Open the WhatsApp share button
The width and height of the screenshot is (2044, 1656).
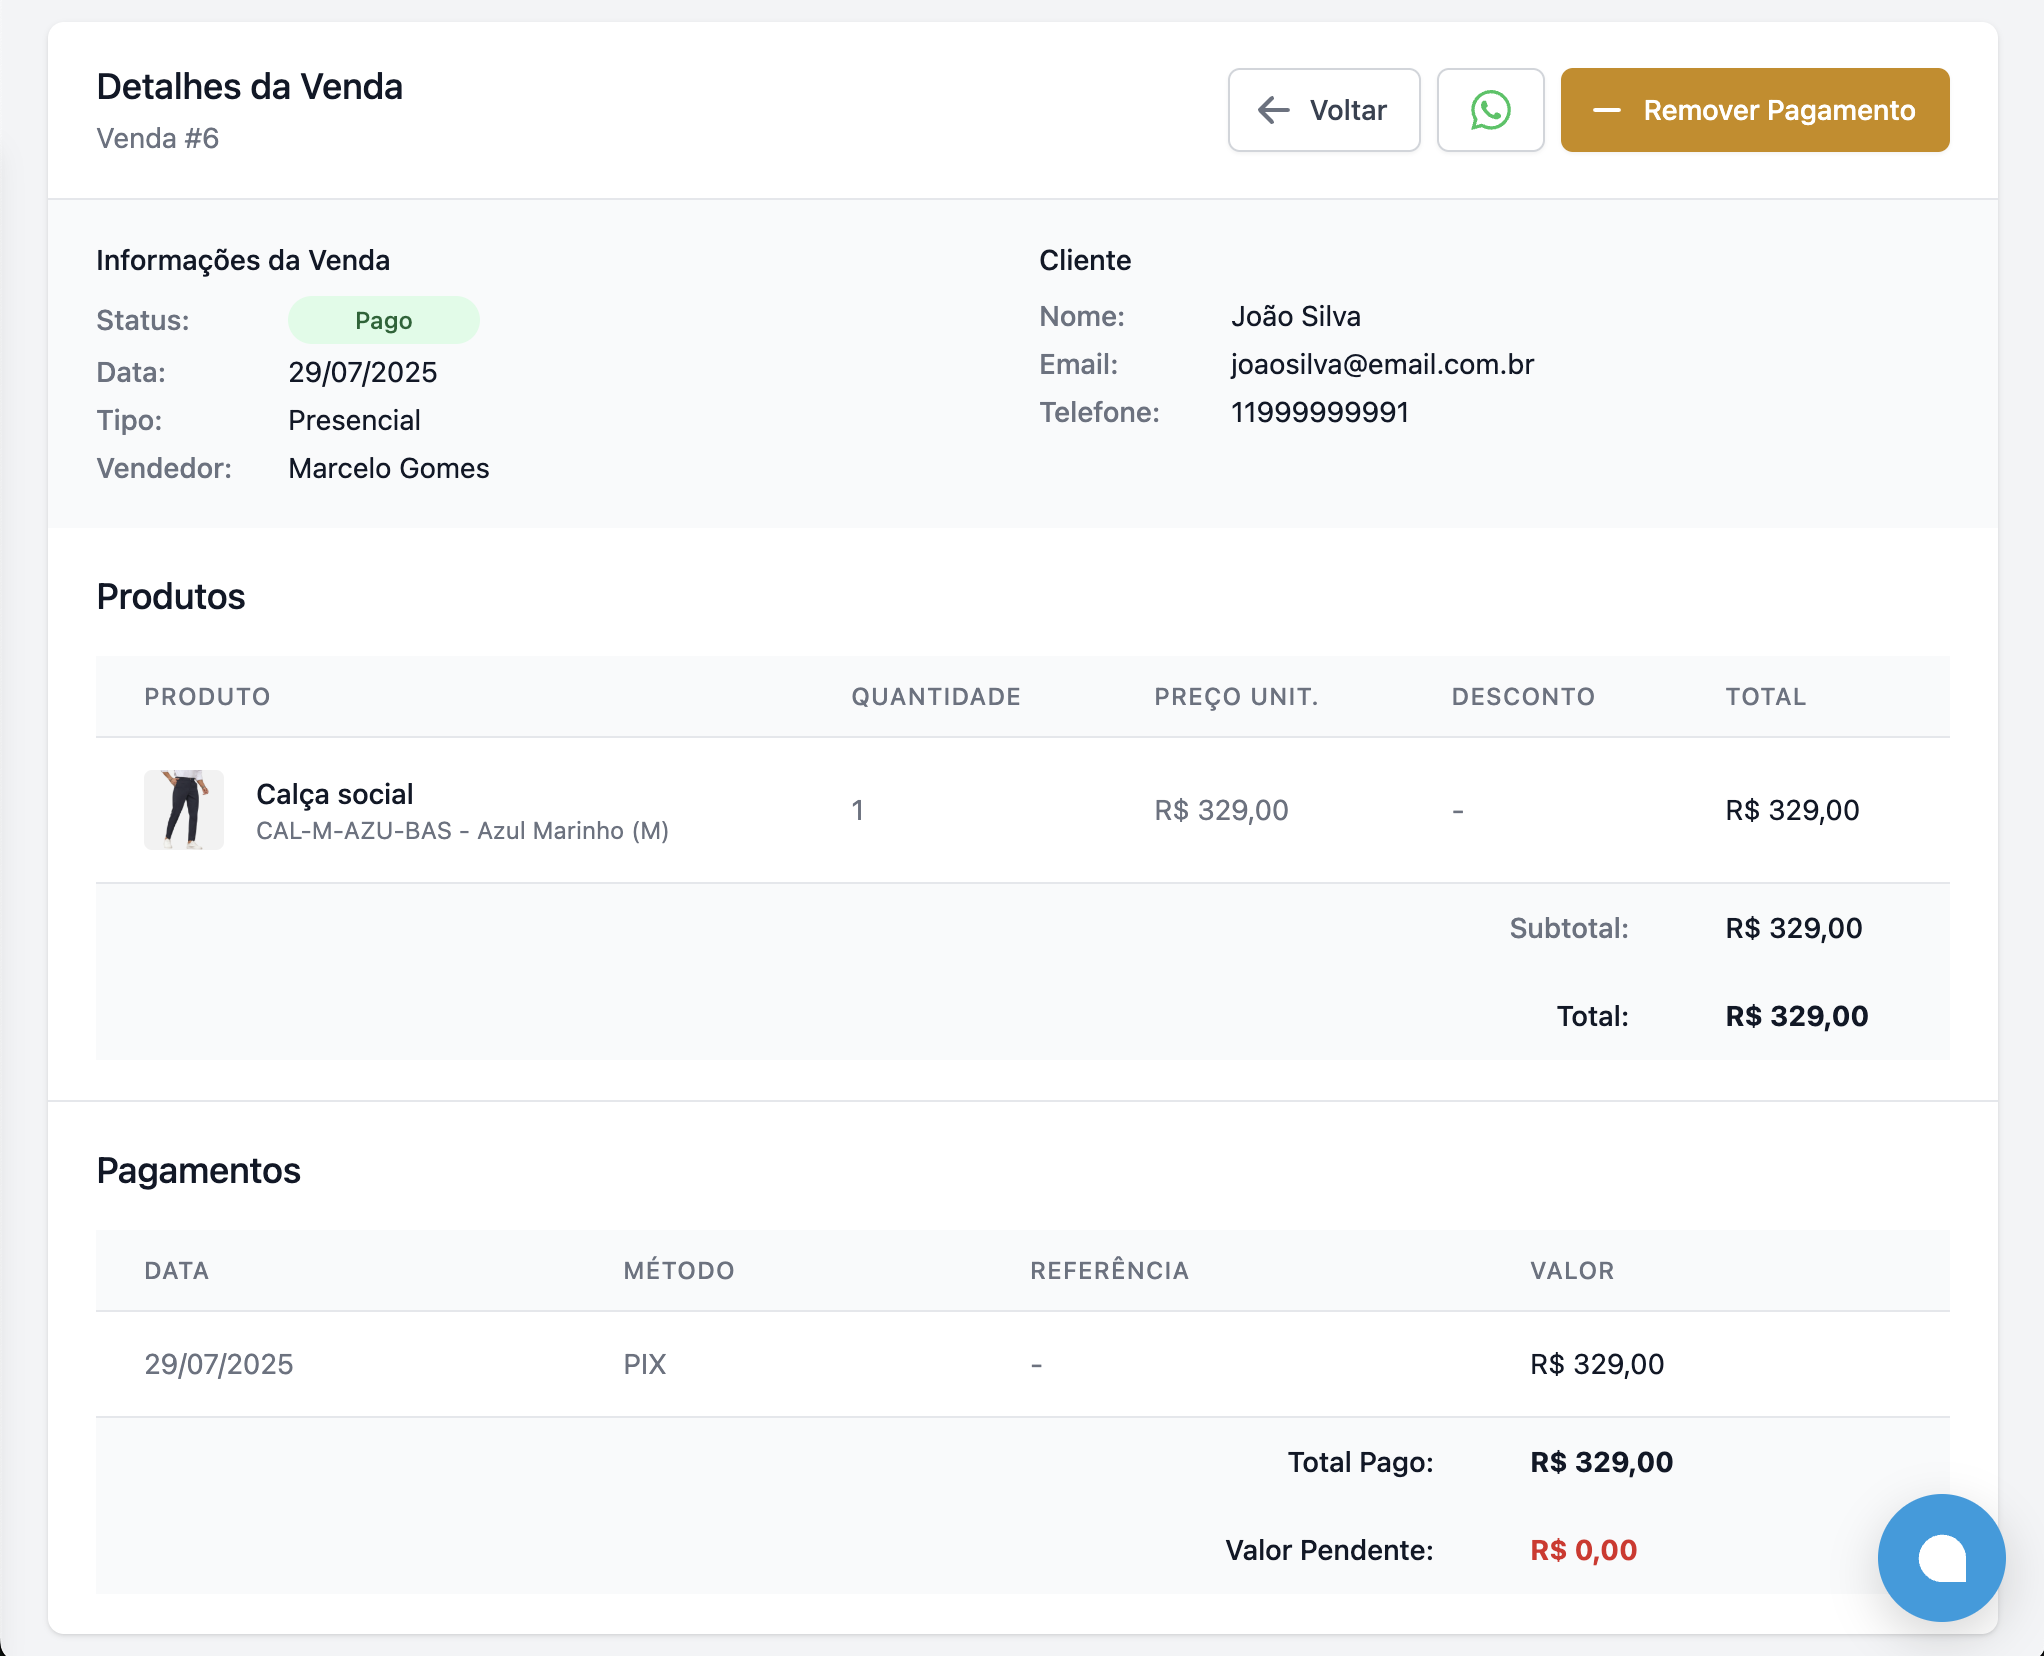(x=1490, y=110)
